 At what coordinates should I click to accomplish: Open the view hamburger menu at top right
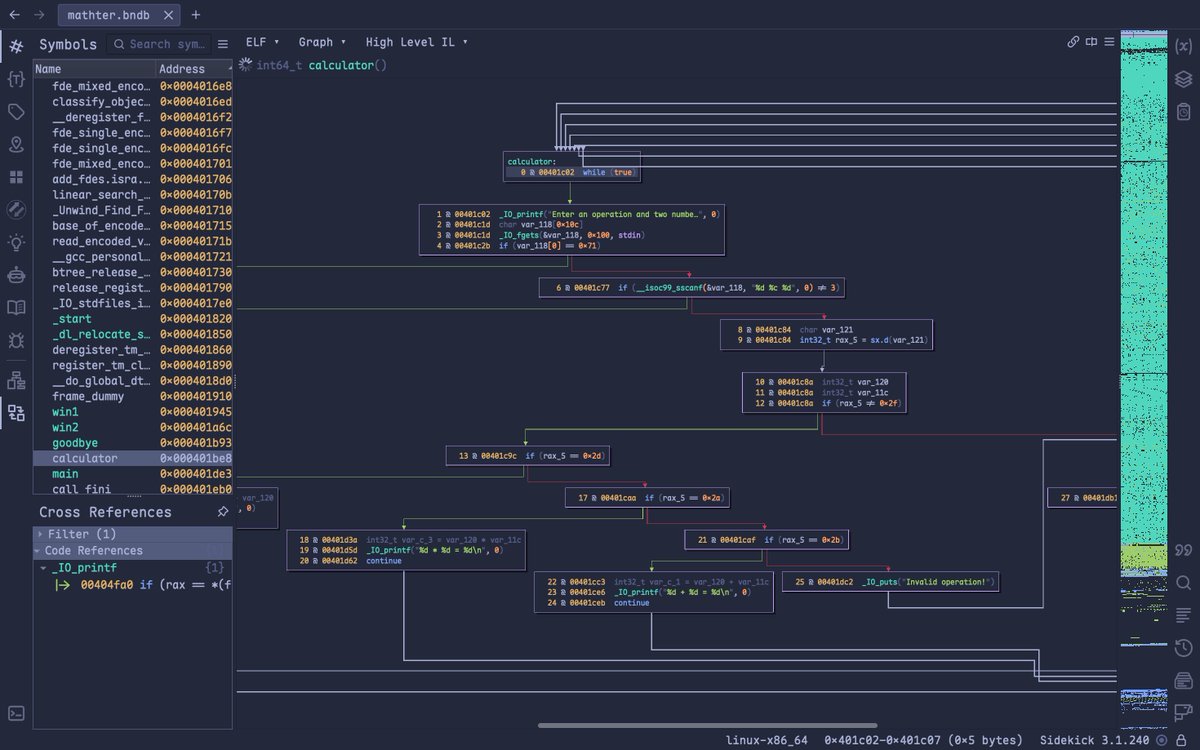pos(1109,42)
